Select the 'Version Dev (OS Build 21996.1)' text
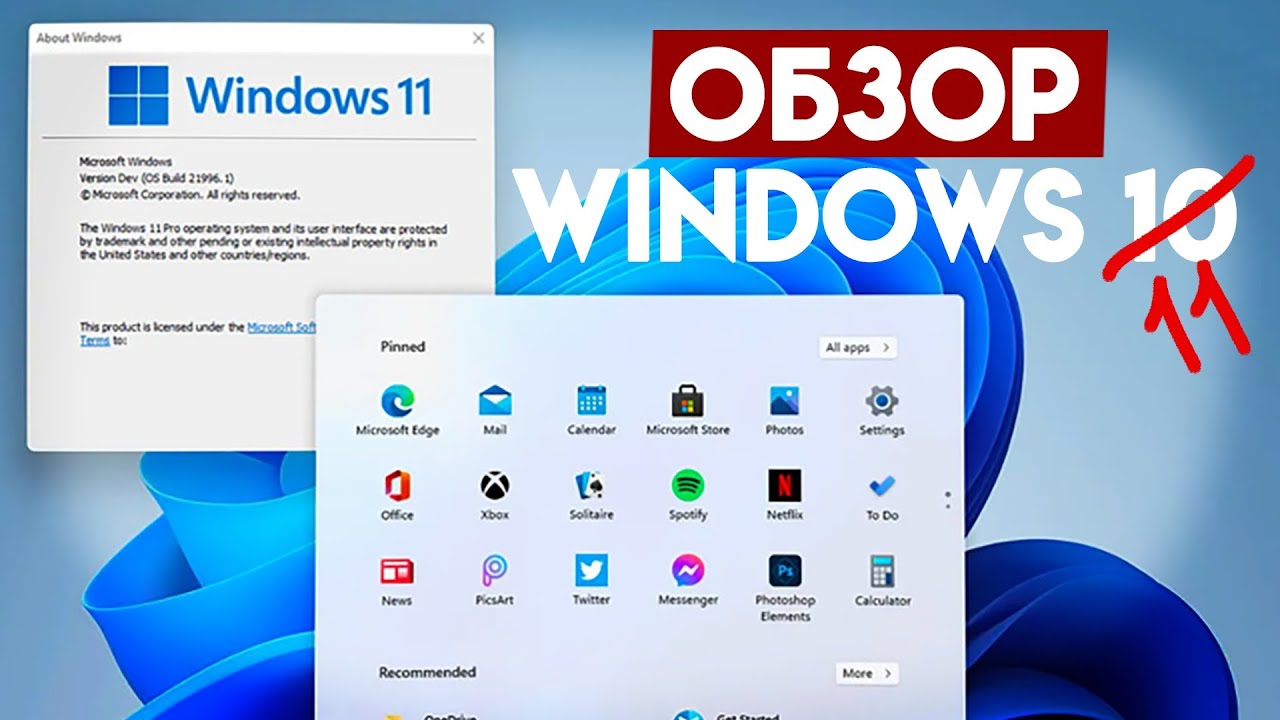Viewport: 1280px width, 720px height. click(158, 177)
